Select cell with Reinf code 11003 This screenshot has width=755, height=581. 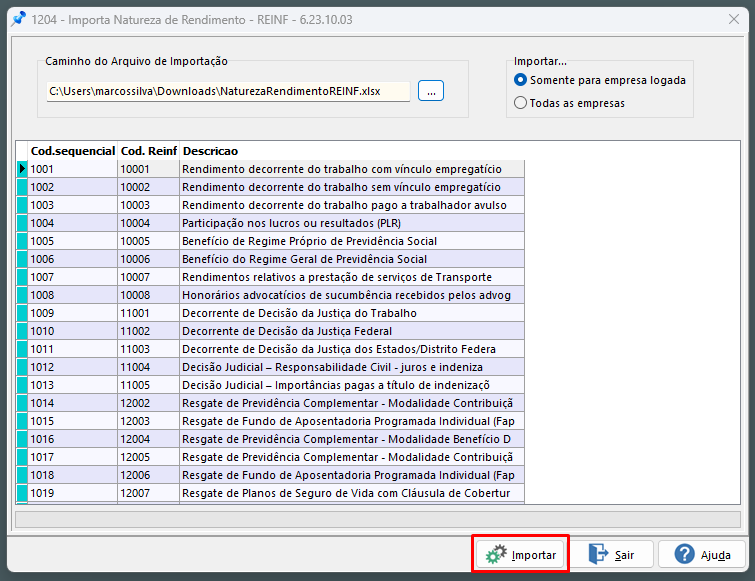tap(148, 349)
